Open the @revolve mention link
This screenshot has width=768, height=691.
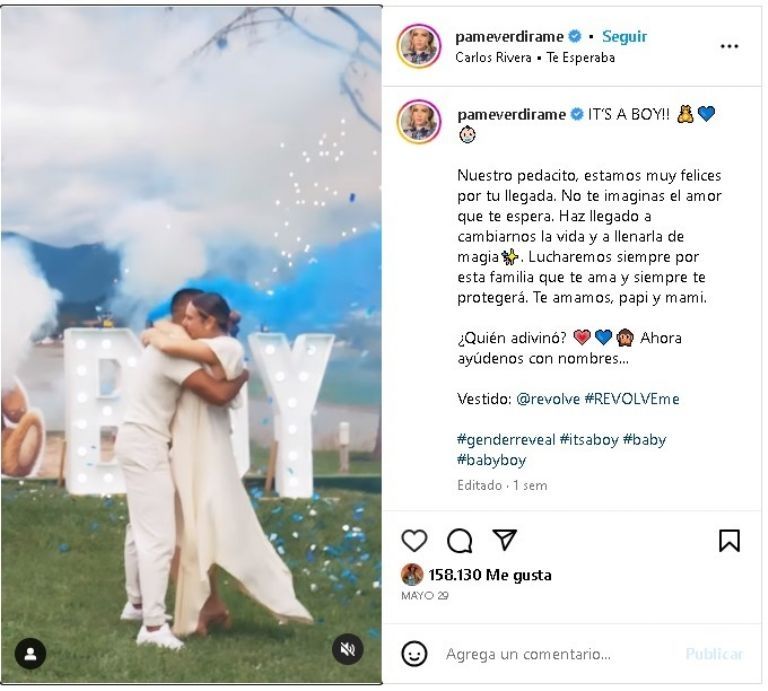pyautogui.click(x=548, y=399)
